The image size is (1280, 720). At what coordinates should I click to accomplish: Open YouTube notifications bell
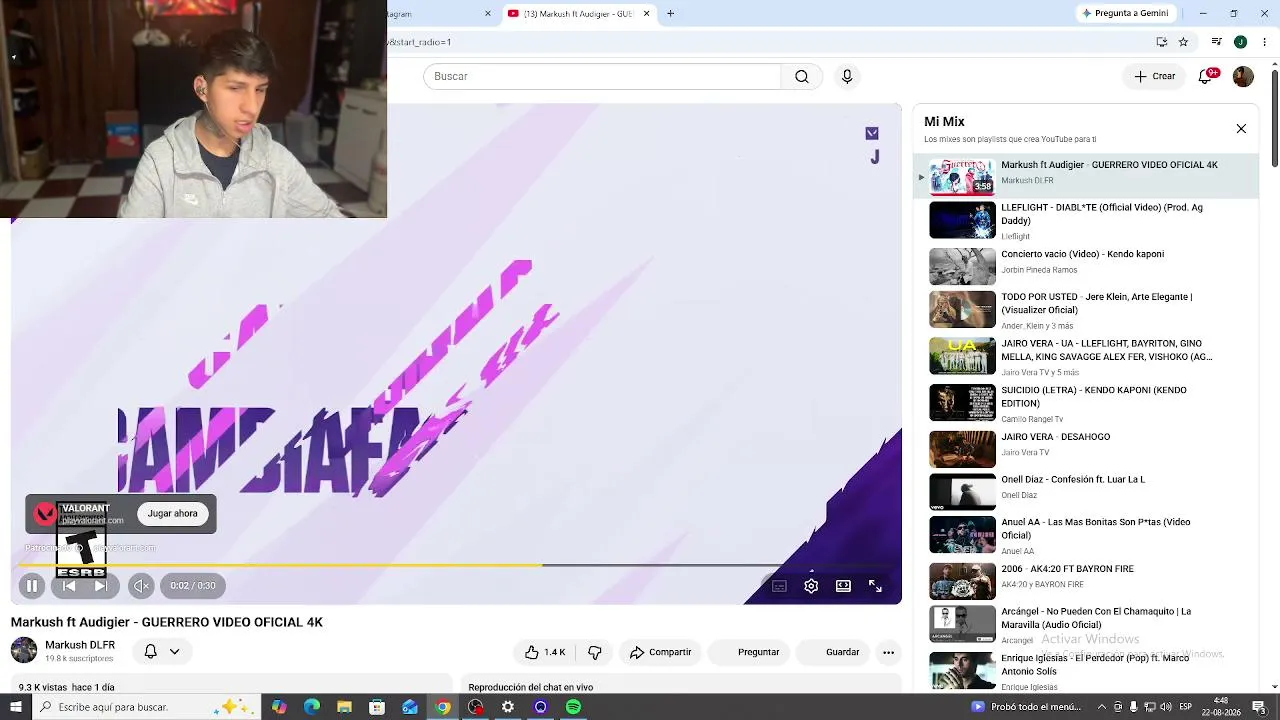click(x=1206, y=76)
